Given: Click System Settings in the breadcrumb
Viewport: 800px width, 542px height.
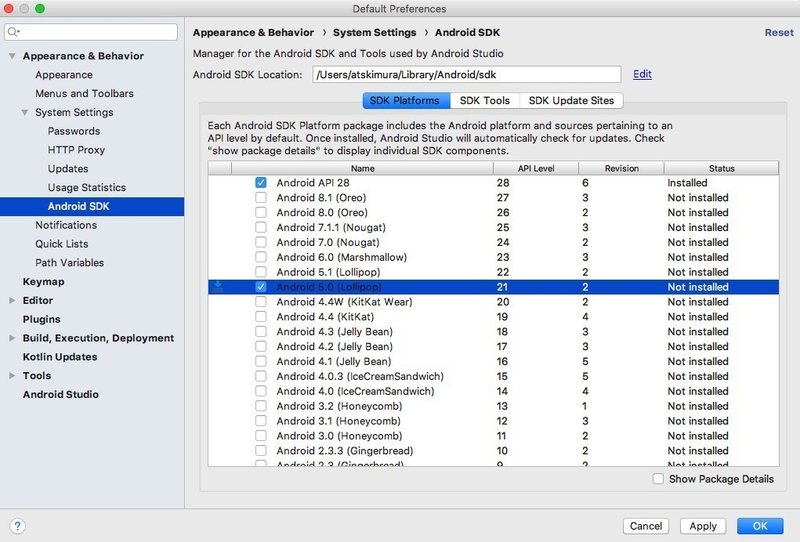Looking at the screenshot, I should point(374,33).
